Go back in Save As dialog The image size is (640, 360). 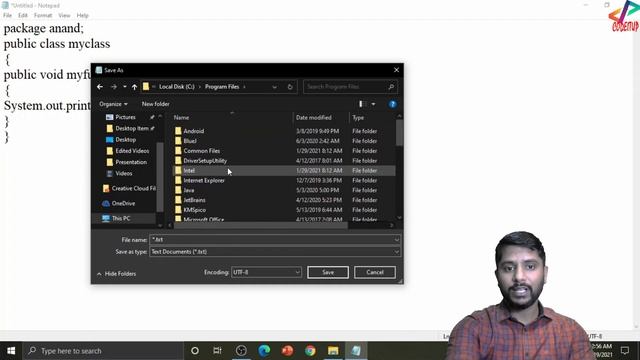click(x=100, y=87)
